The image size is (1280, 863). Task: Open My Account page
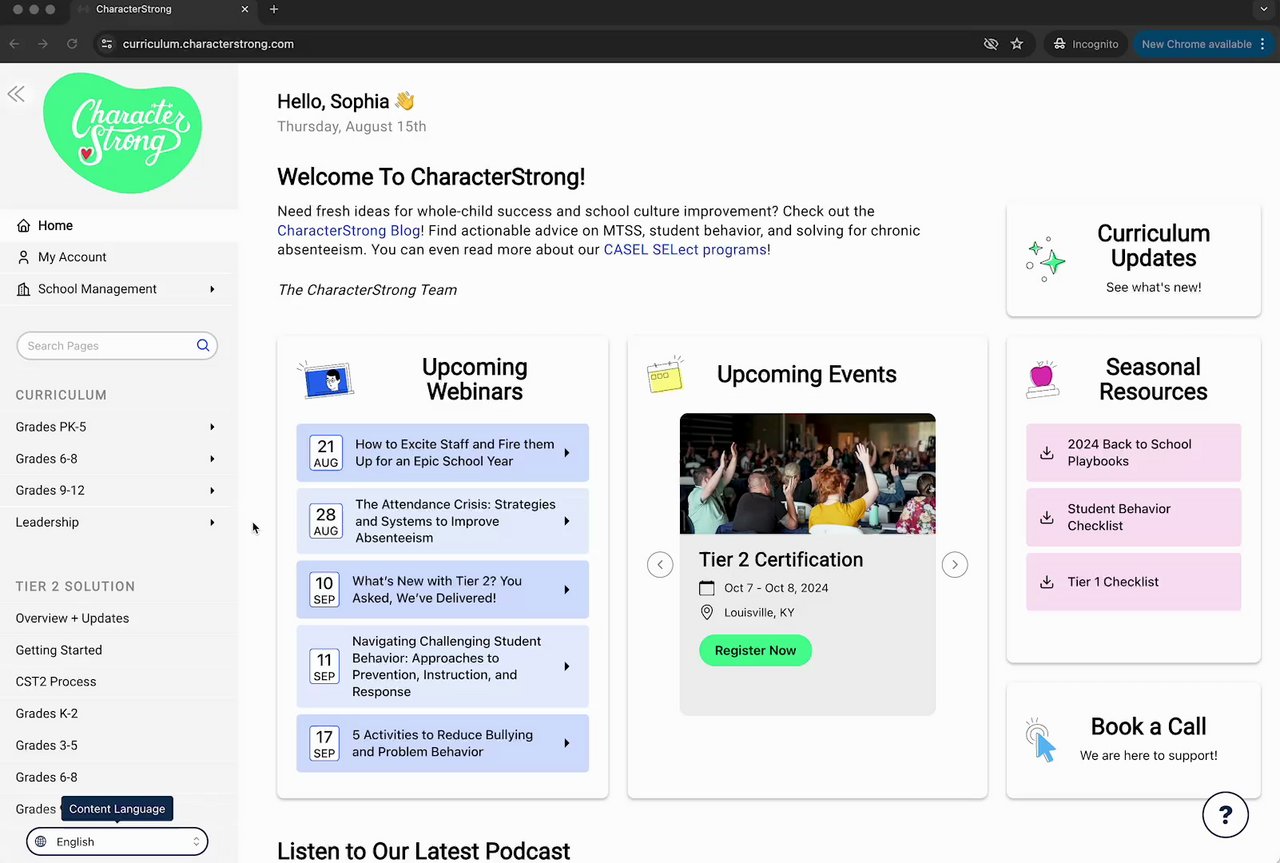(x=119, y=257)
